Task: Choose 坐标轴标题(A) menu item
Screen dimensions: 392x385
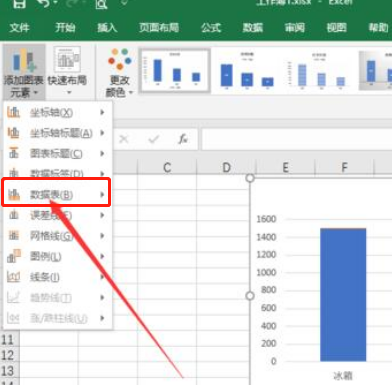Action: click(x=57, y=133)
